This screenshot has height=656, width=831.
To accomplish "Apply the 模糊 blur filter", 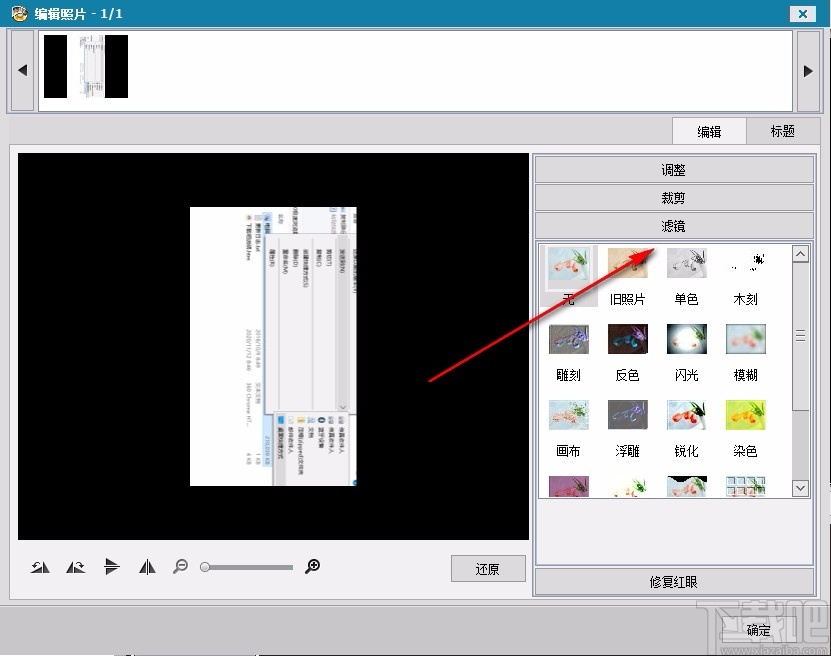I will coord(745,338).
